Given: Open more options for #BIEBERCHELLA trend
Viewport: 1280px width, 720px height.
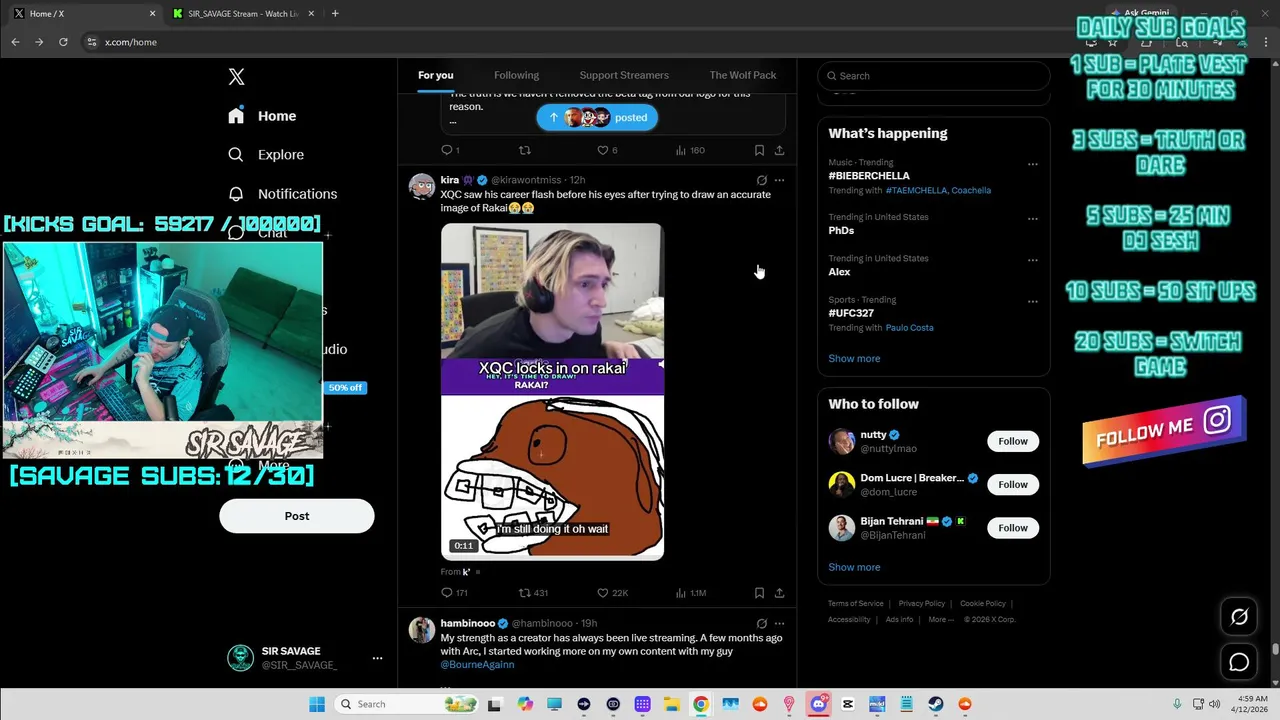Looking at the screenshot, I should pos(1033,164).
